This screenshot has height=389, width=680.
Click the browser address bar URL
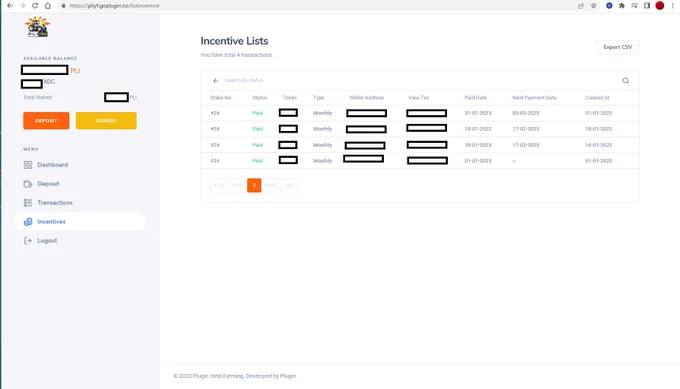(x=114, y=6)
